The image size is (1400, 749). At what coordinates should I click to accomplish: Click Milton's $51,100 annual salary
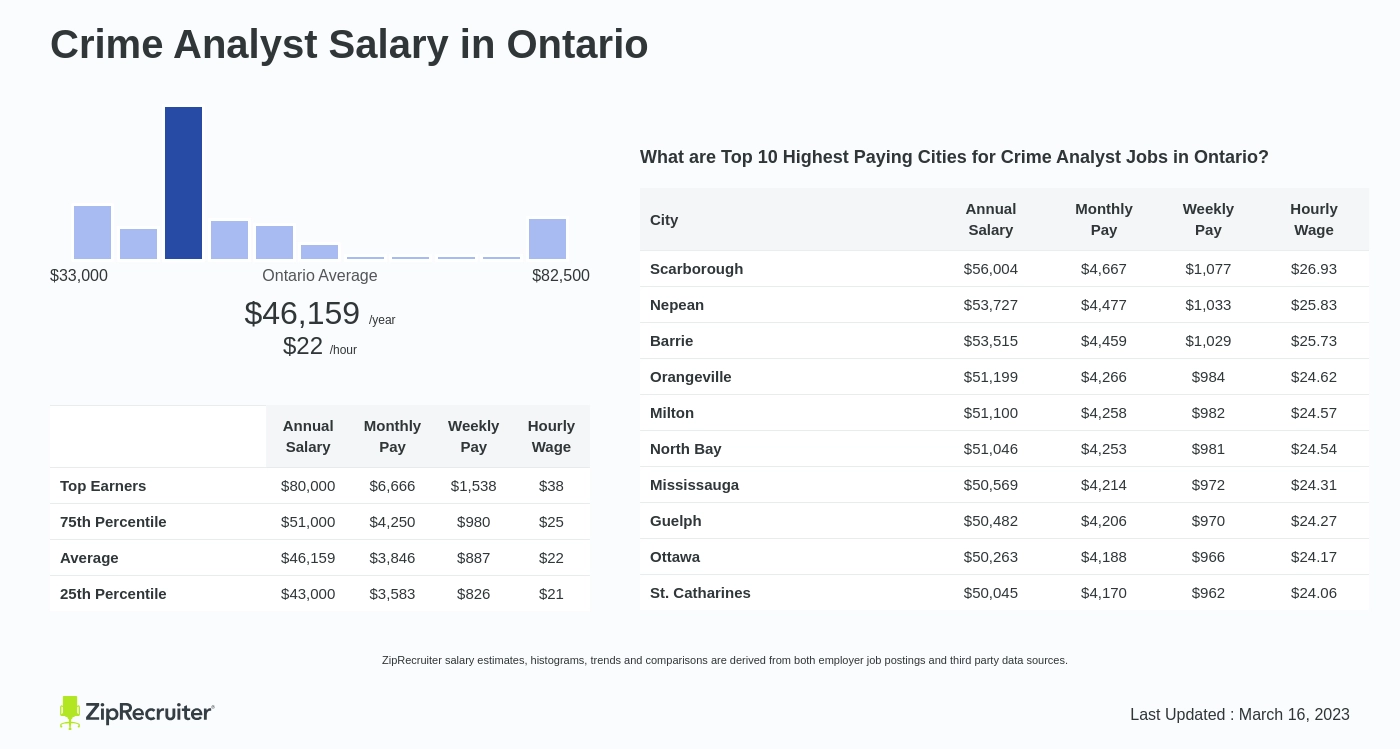tap(991, 412)
